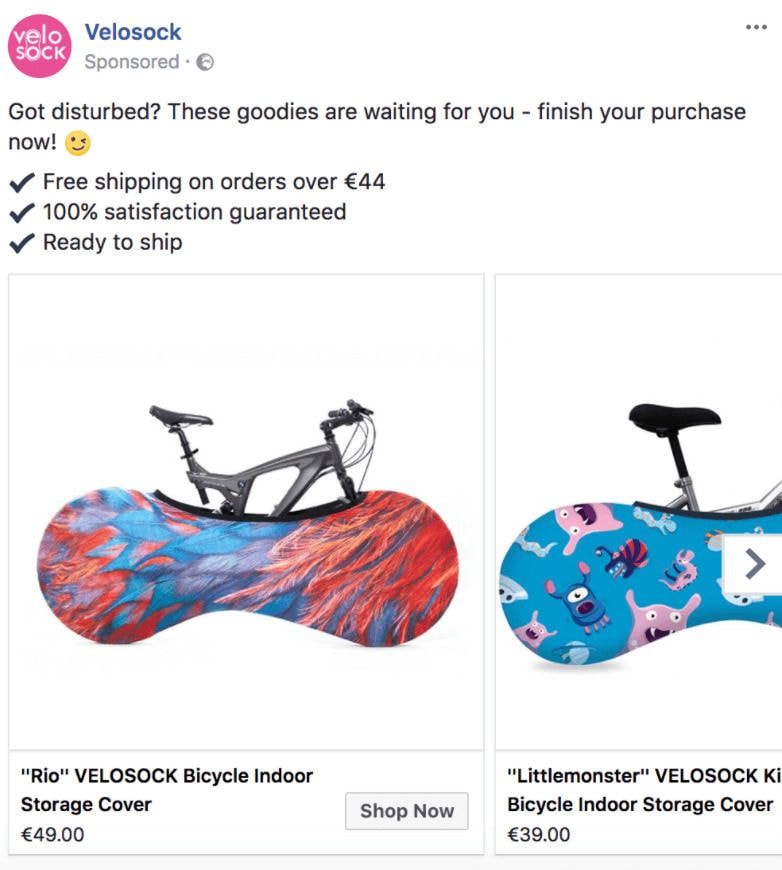Click the 100% satisfaction guaranteed line
This screenshot has width=782, height=870.
coord(194,212)
